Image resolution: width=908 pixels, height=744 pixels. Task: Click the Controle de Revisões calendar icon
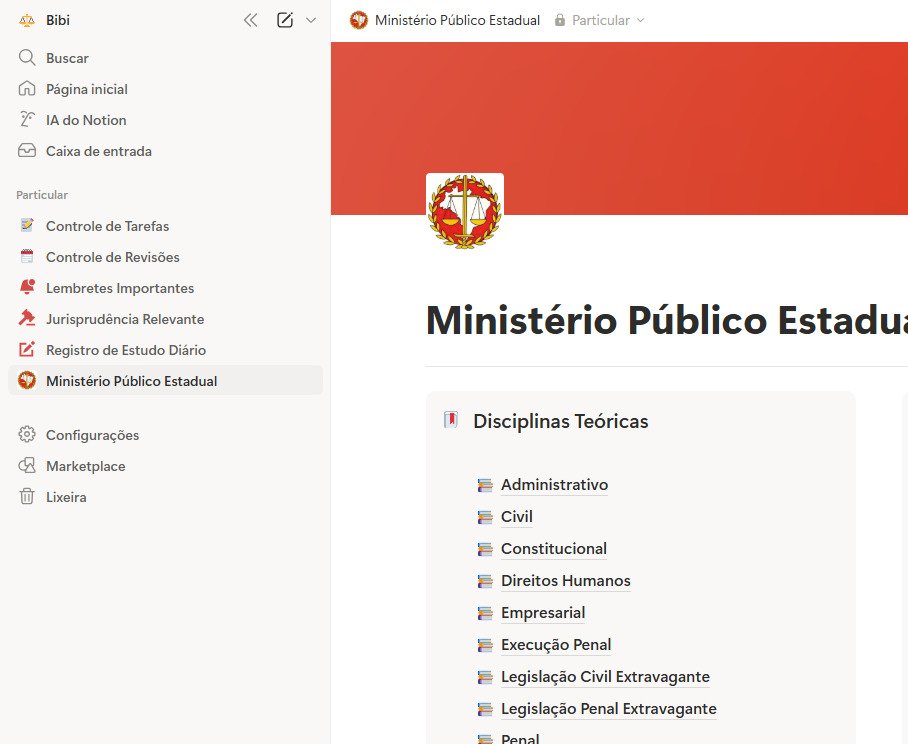[x=26, y=257]
